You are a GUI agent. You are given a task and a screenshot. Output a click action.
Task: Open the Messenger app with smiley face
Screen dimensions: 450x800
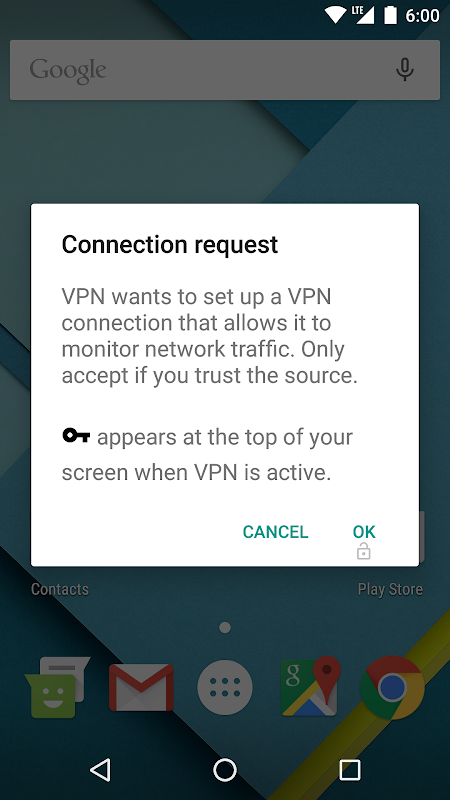tap(57, 687)
